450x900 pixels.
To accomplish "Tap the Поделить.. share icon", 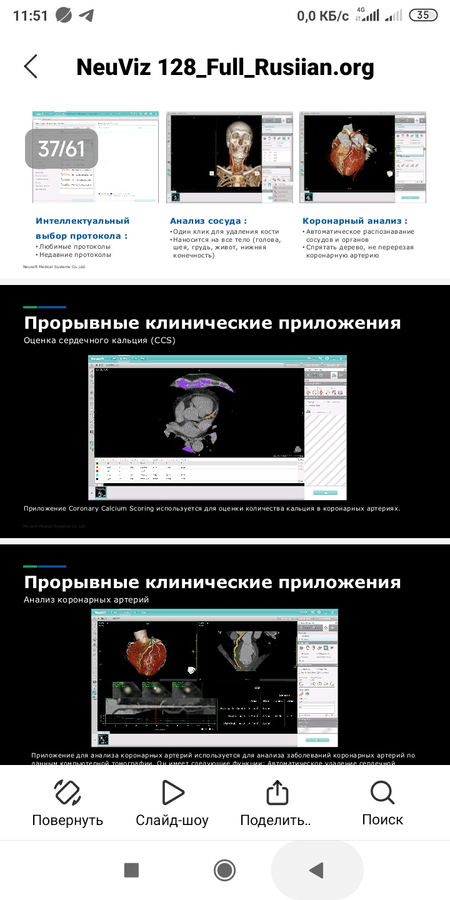I will click(277, 793).
